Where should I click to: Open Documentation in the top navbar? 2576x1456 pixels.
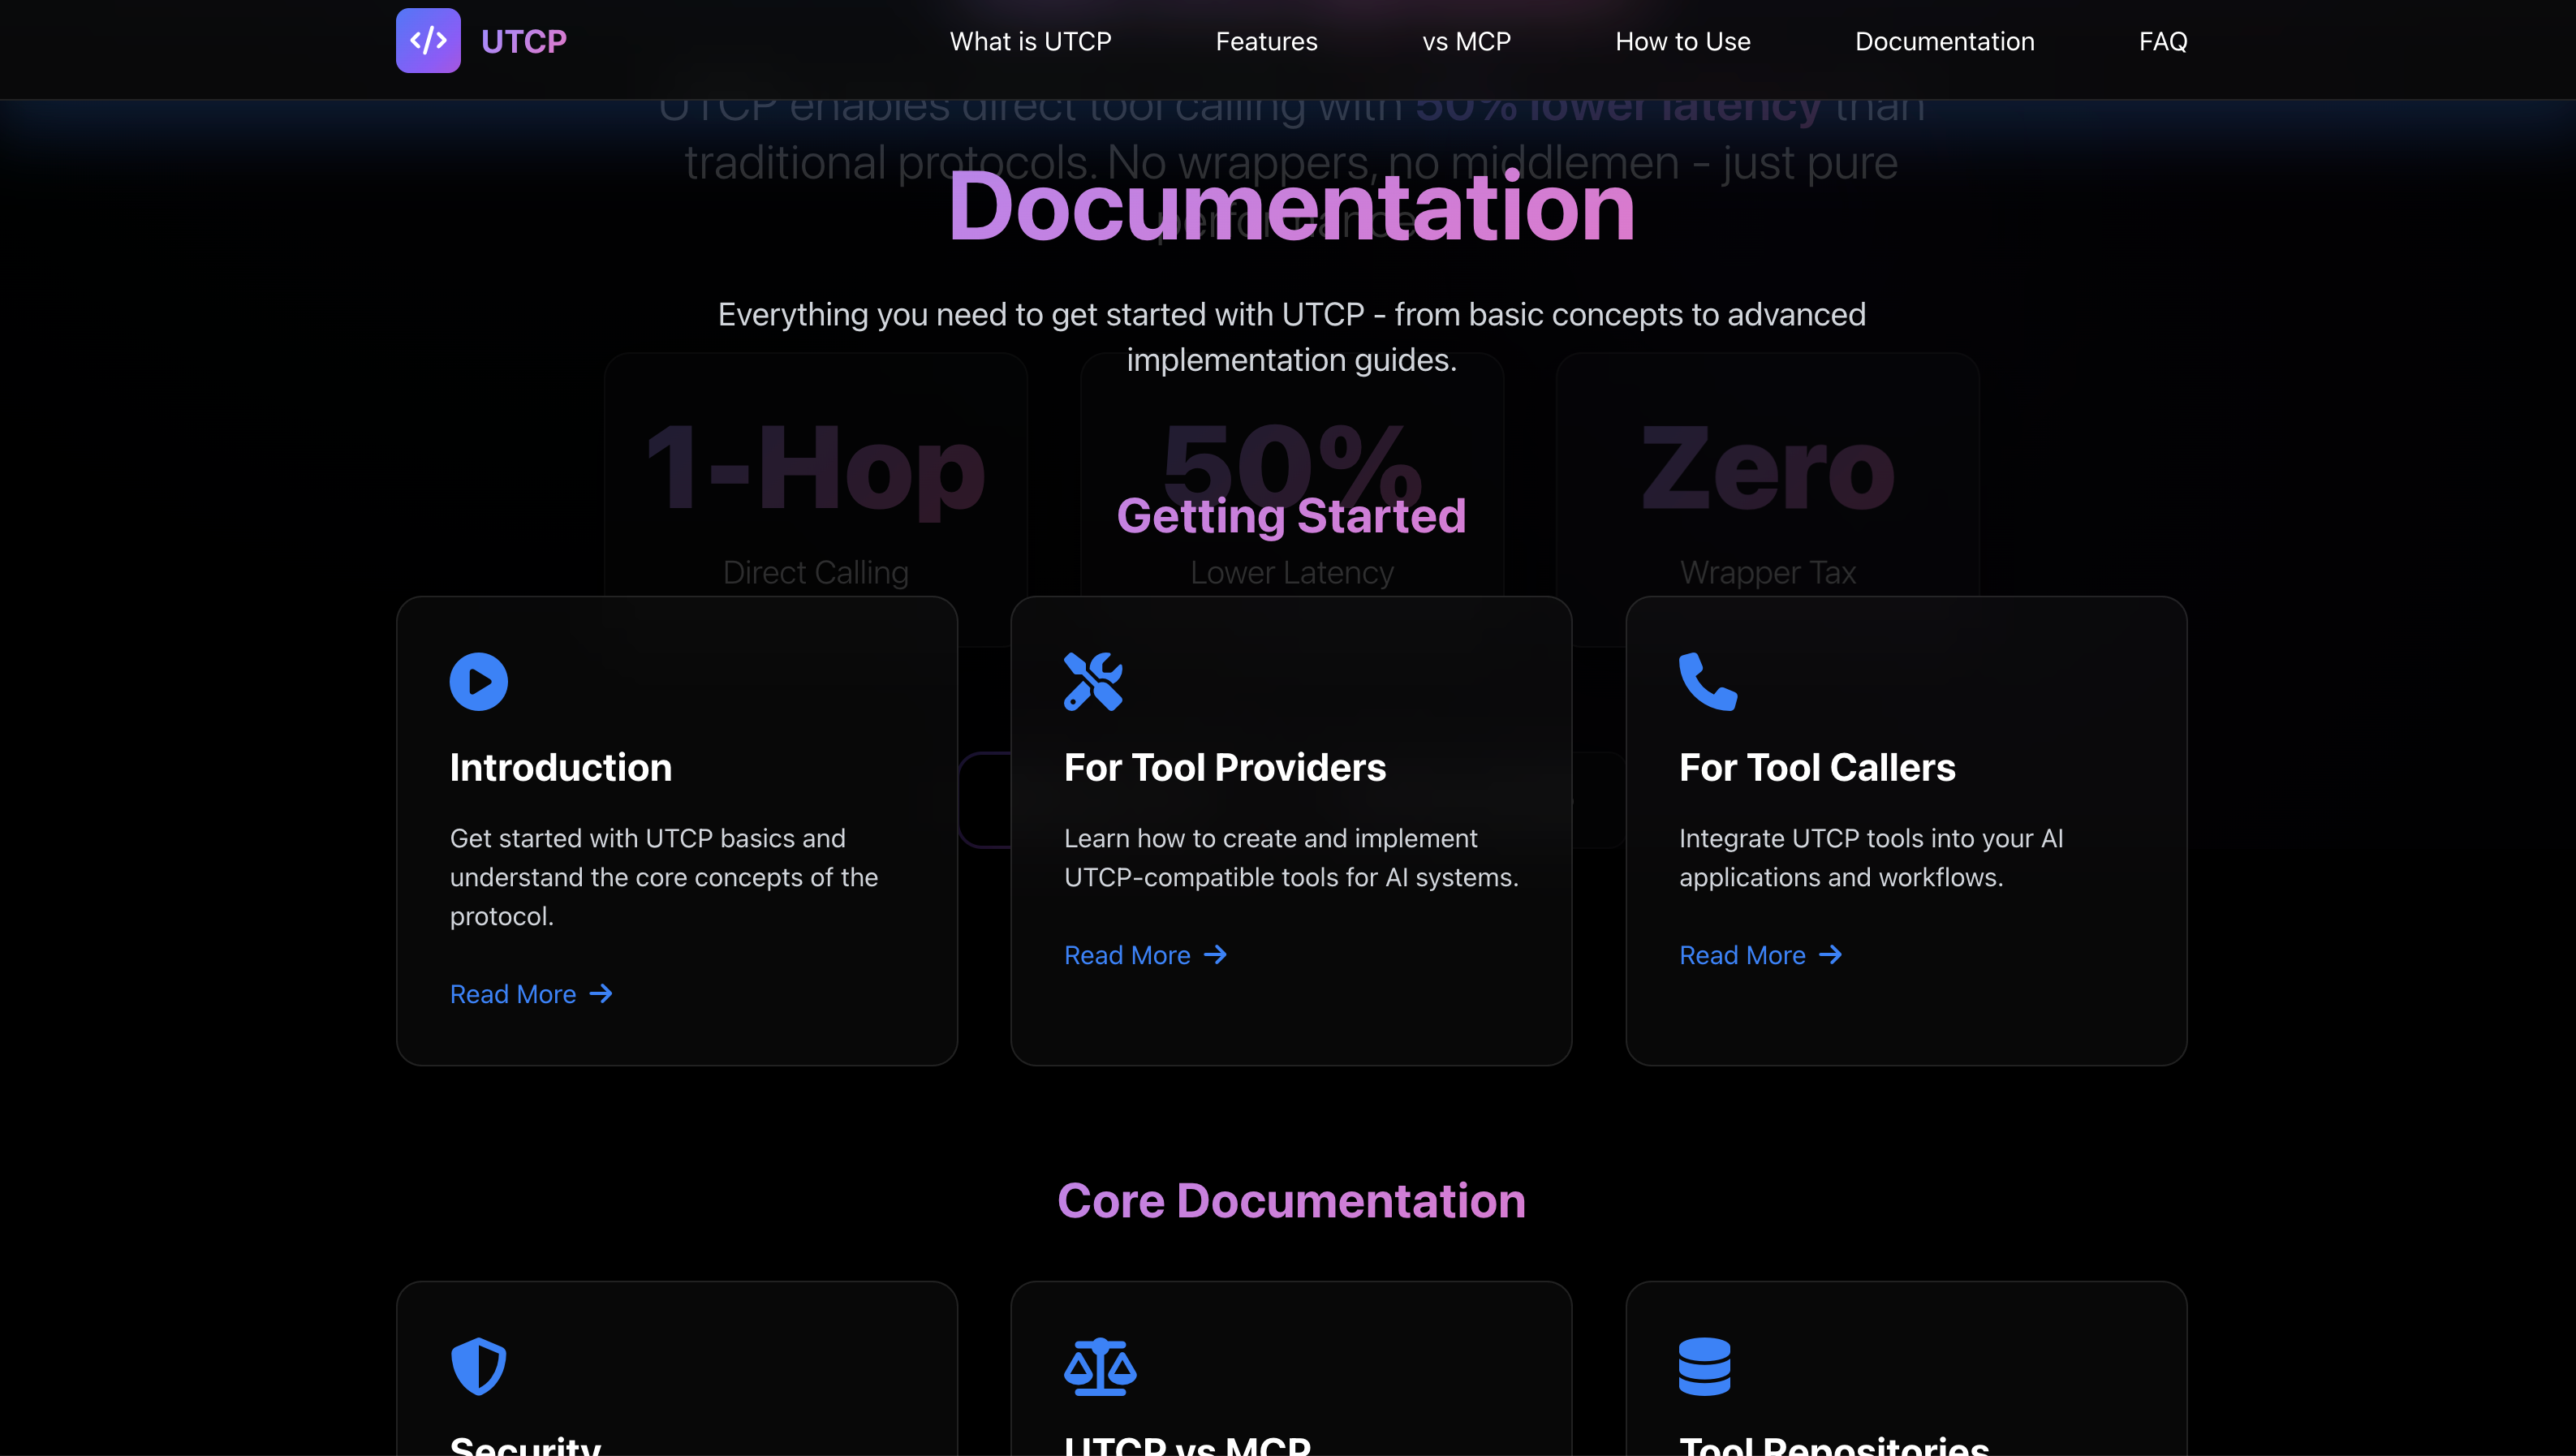coord(1944,41)
